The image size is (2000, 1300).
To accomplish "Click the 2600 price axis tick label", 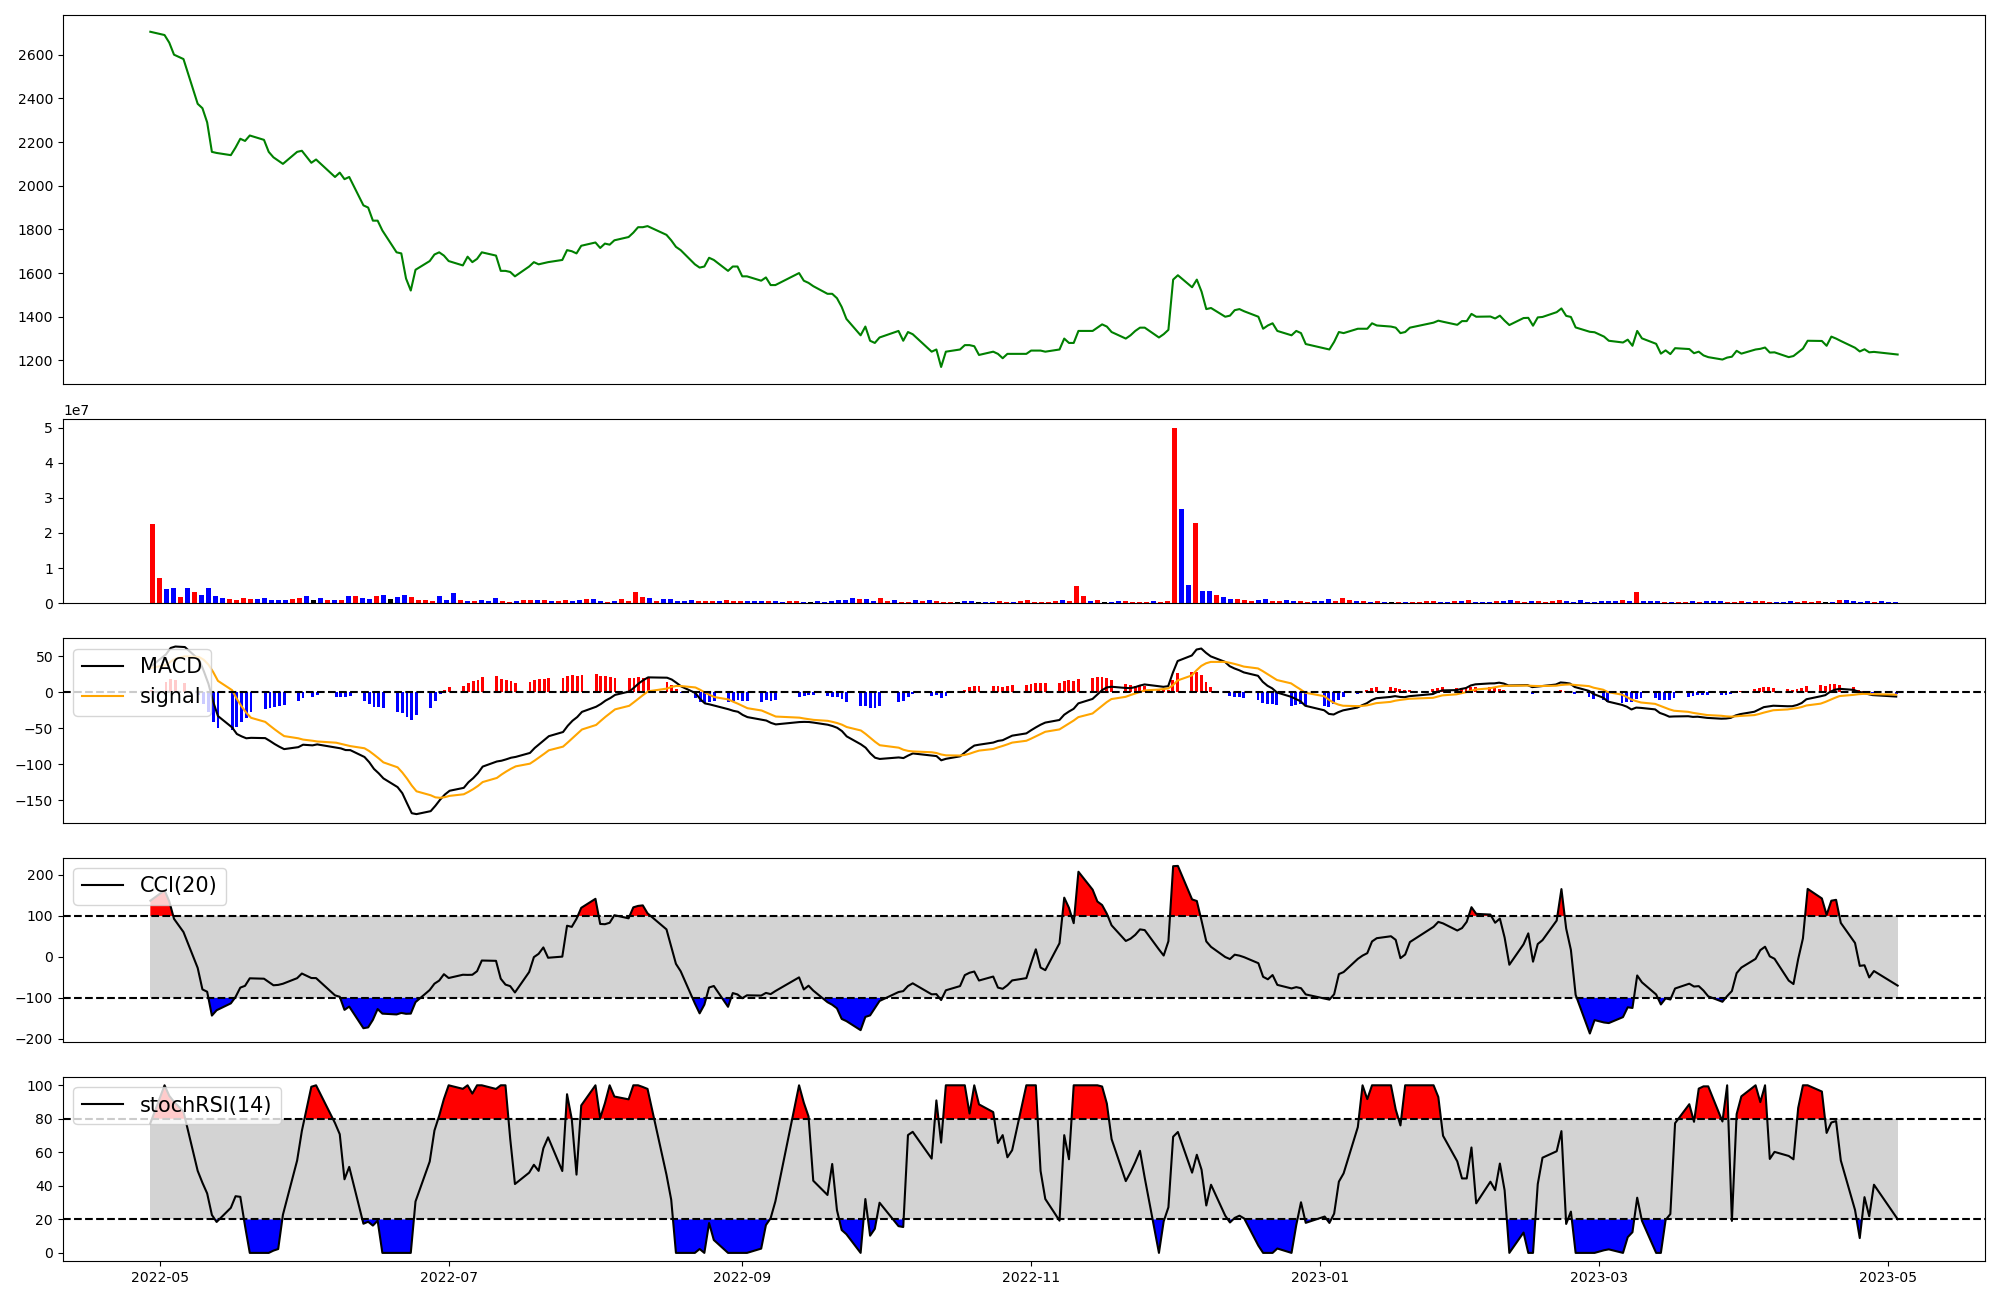I will click(x=35, y=55).
